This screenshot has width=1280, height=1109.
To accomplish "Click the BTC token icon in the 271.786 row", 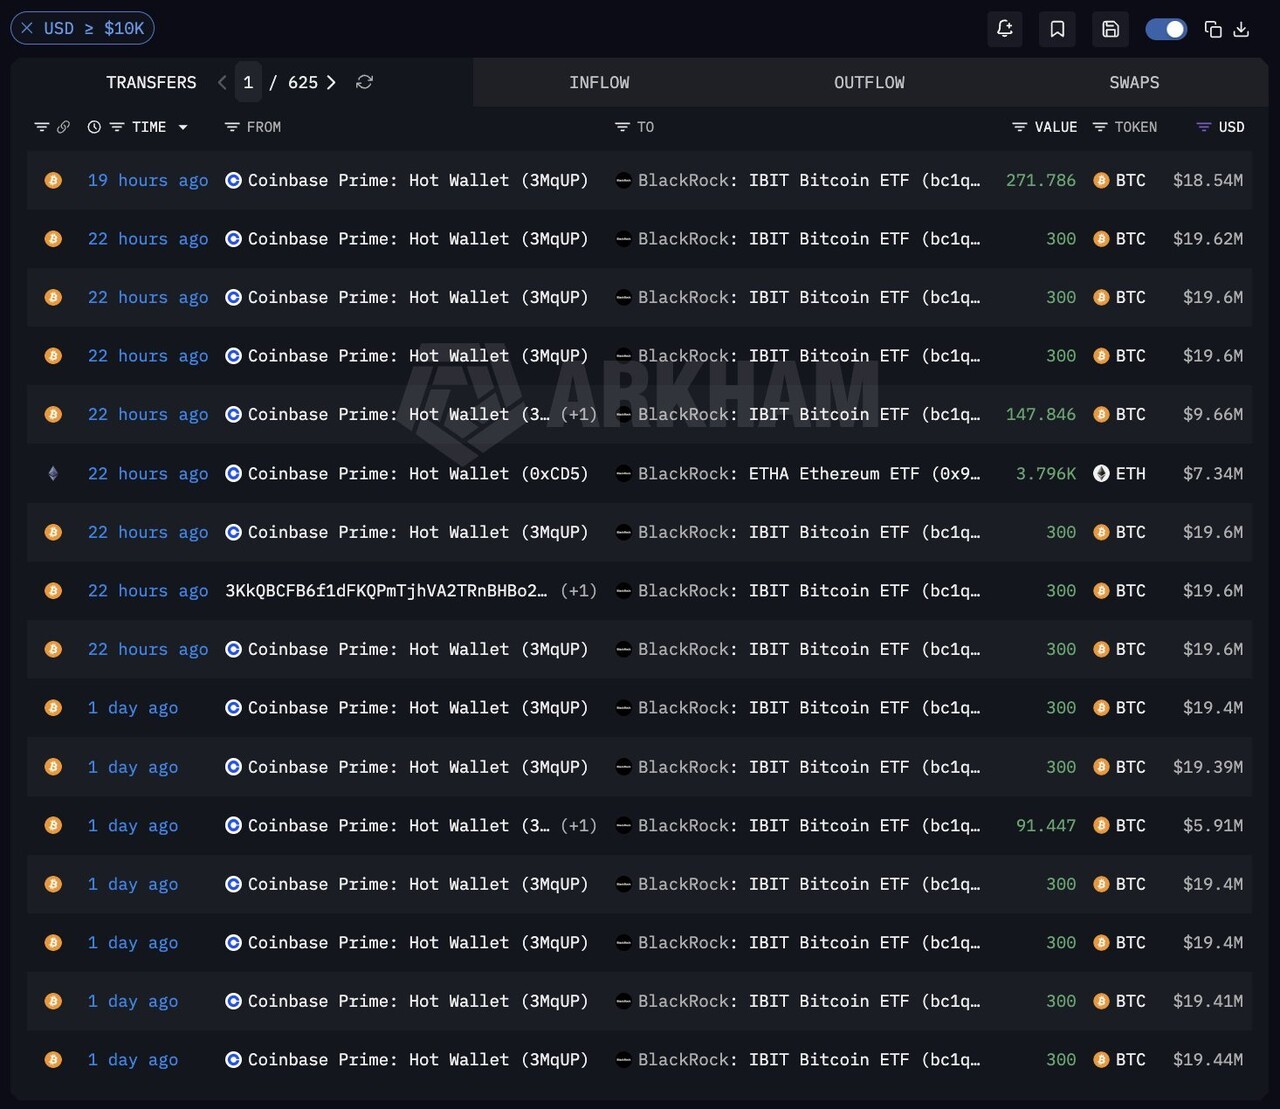I will [x=1101, y=180].
